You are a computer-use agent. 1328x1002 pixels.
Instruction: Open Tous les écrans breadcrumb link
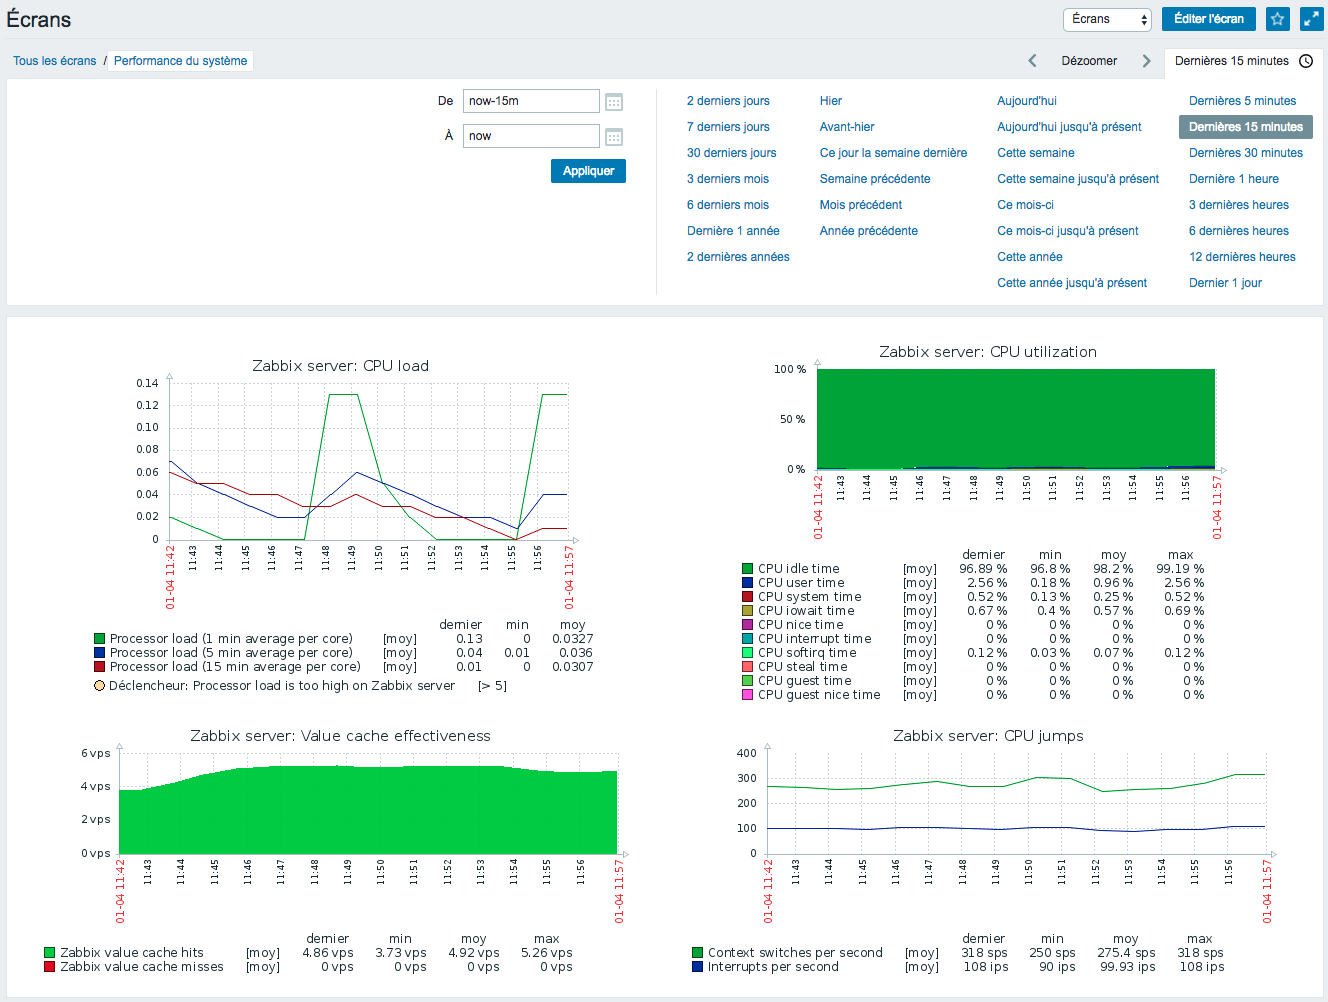point(55,61)
